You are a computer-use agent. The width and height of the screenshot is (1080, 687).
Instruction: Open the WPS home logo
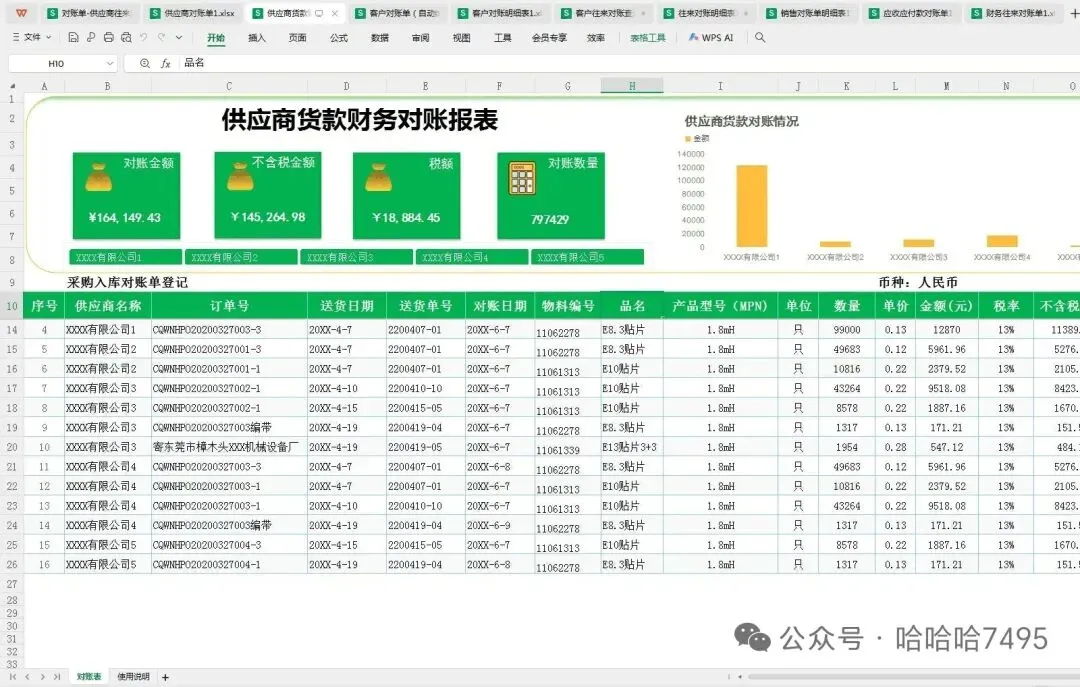(21, 13)
